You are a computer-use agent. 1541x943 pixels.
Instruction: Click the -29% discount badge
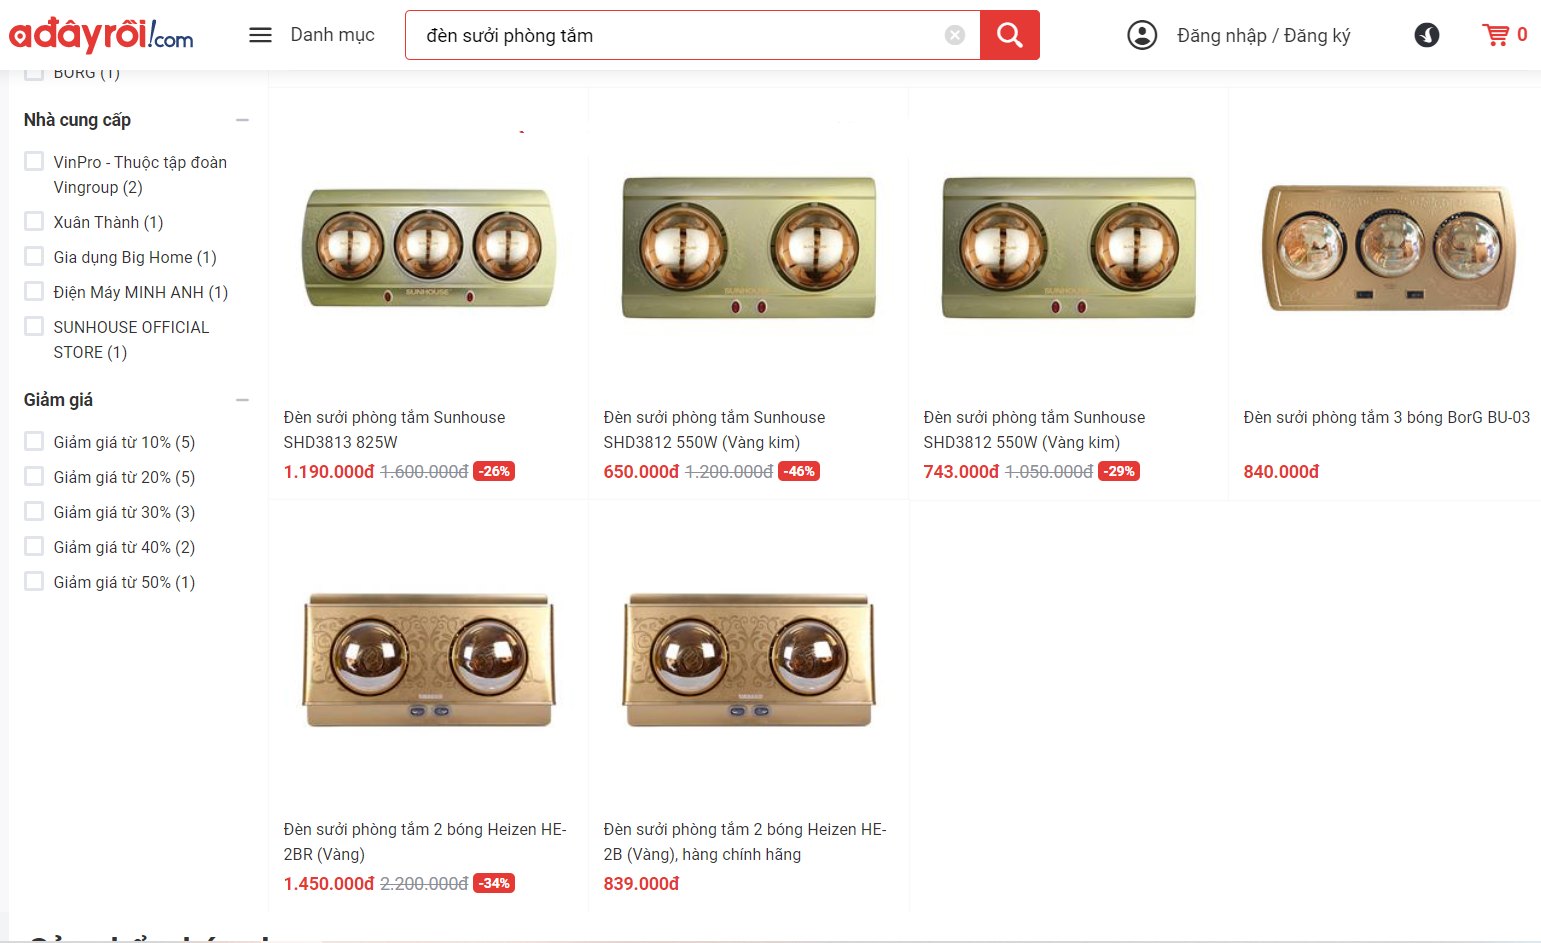1119,471
